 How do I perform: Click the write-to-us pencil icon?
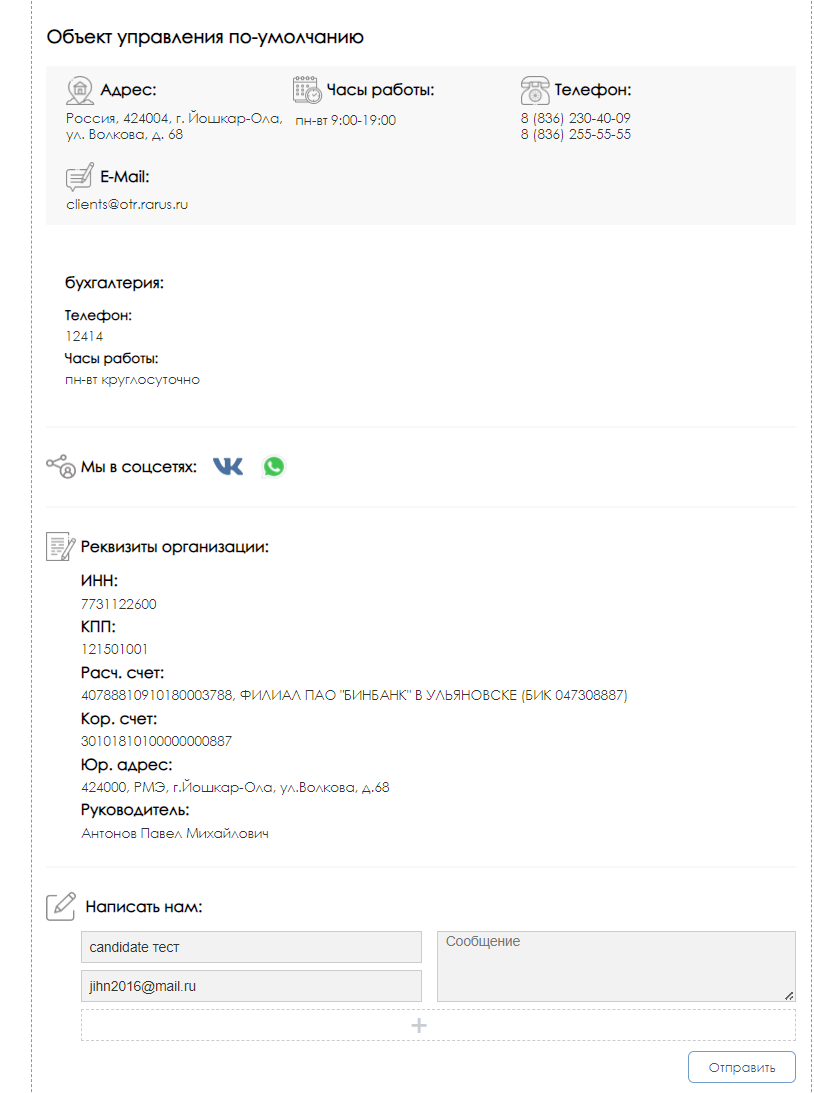pyautogui.click(x=61, y=906)
